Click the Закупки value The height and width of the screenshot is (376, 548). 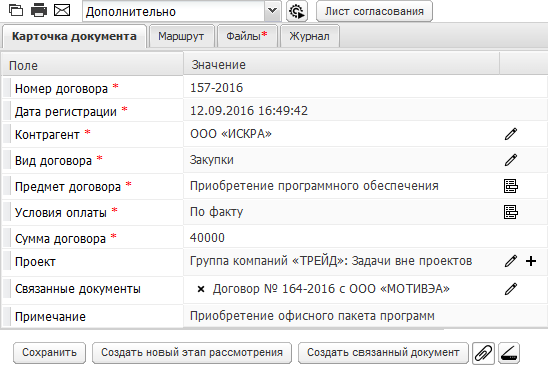[x=211, y=160]
